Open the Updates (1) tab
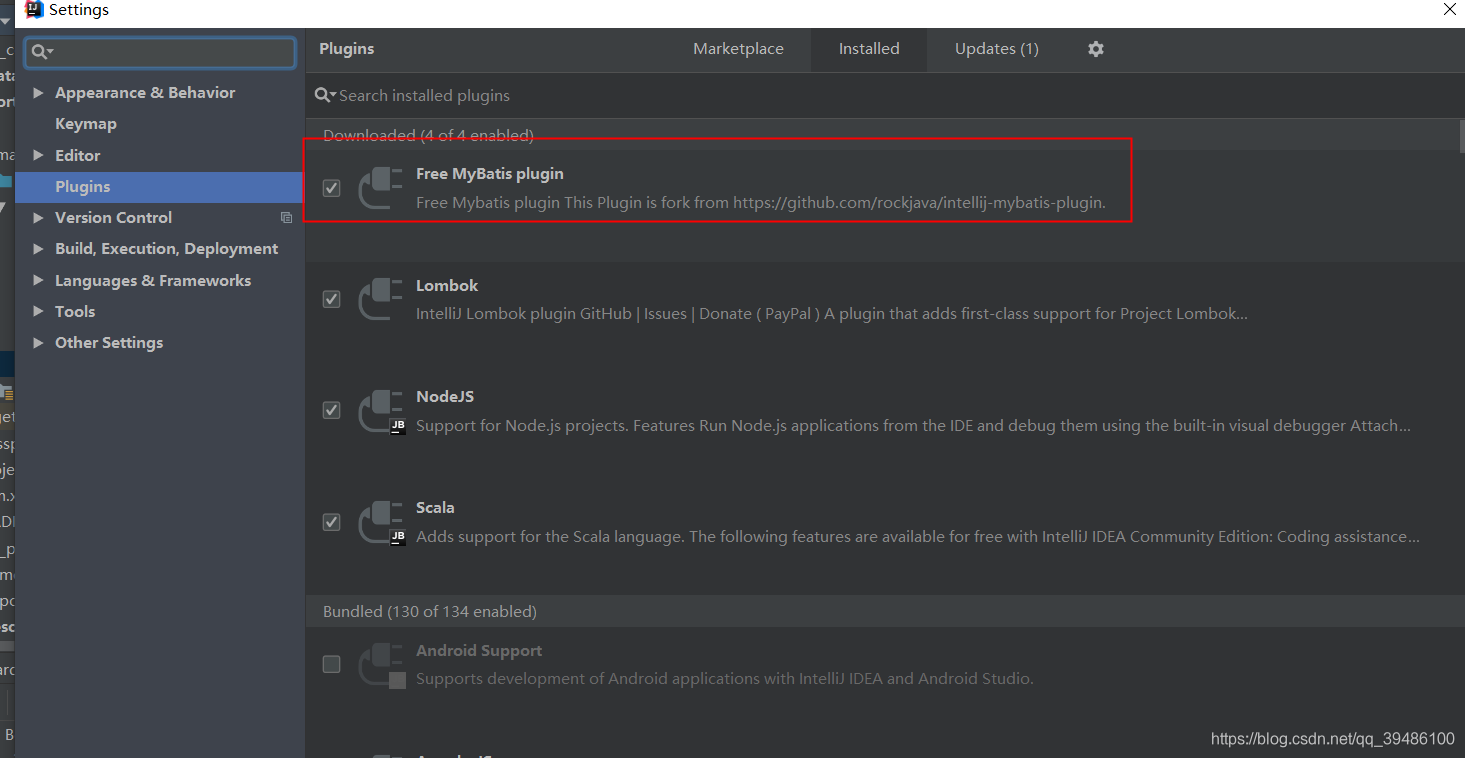 tap(996, 49)
